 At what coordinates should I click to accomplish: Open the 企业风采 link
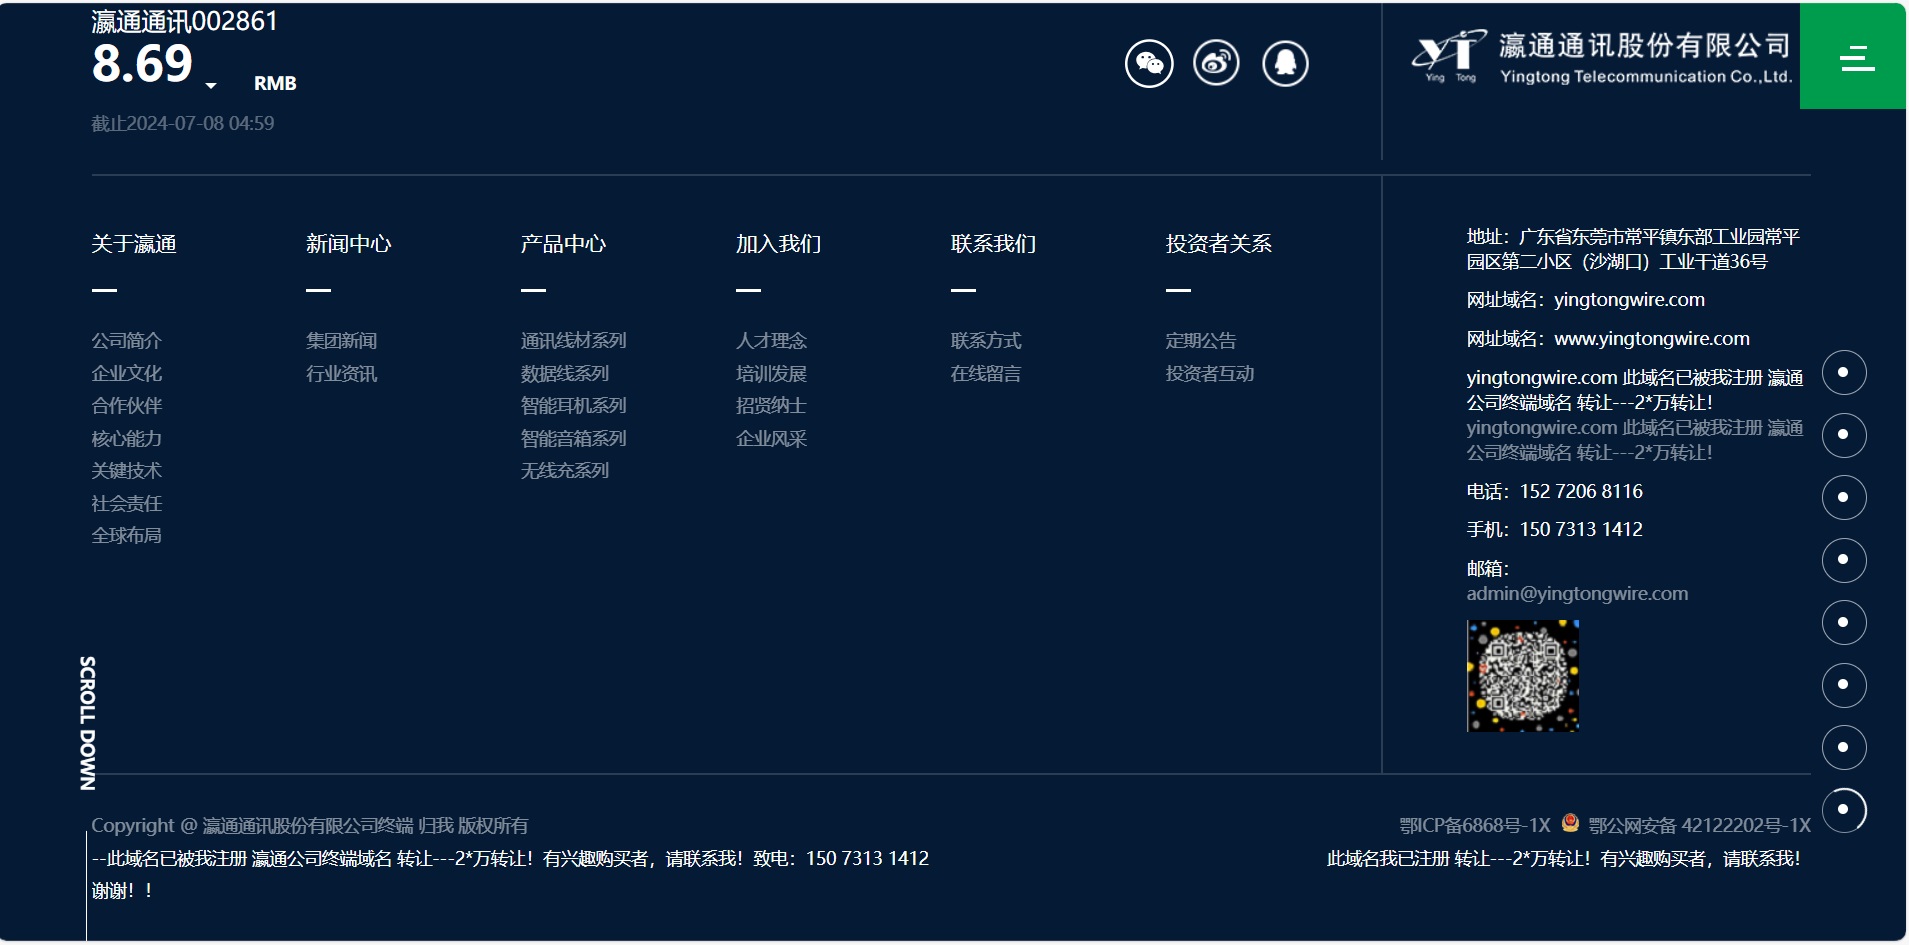(x=771, y=438)
